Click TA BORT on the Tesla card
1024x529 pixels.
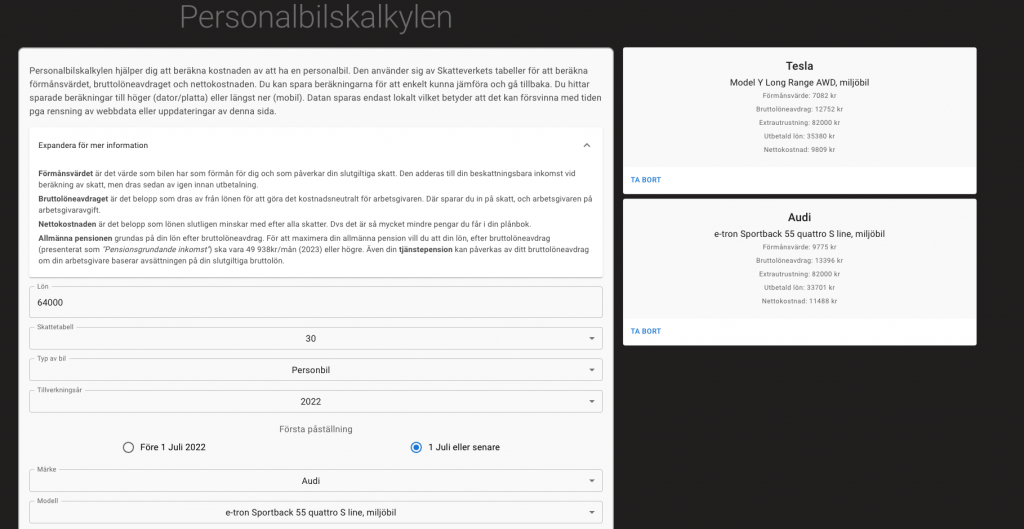click(646, 180)
